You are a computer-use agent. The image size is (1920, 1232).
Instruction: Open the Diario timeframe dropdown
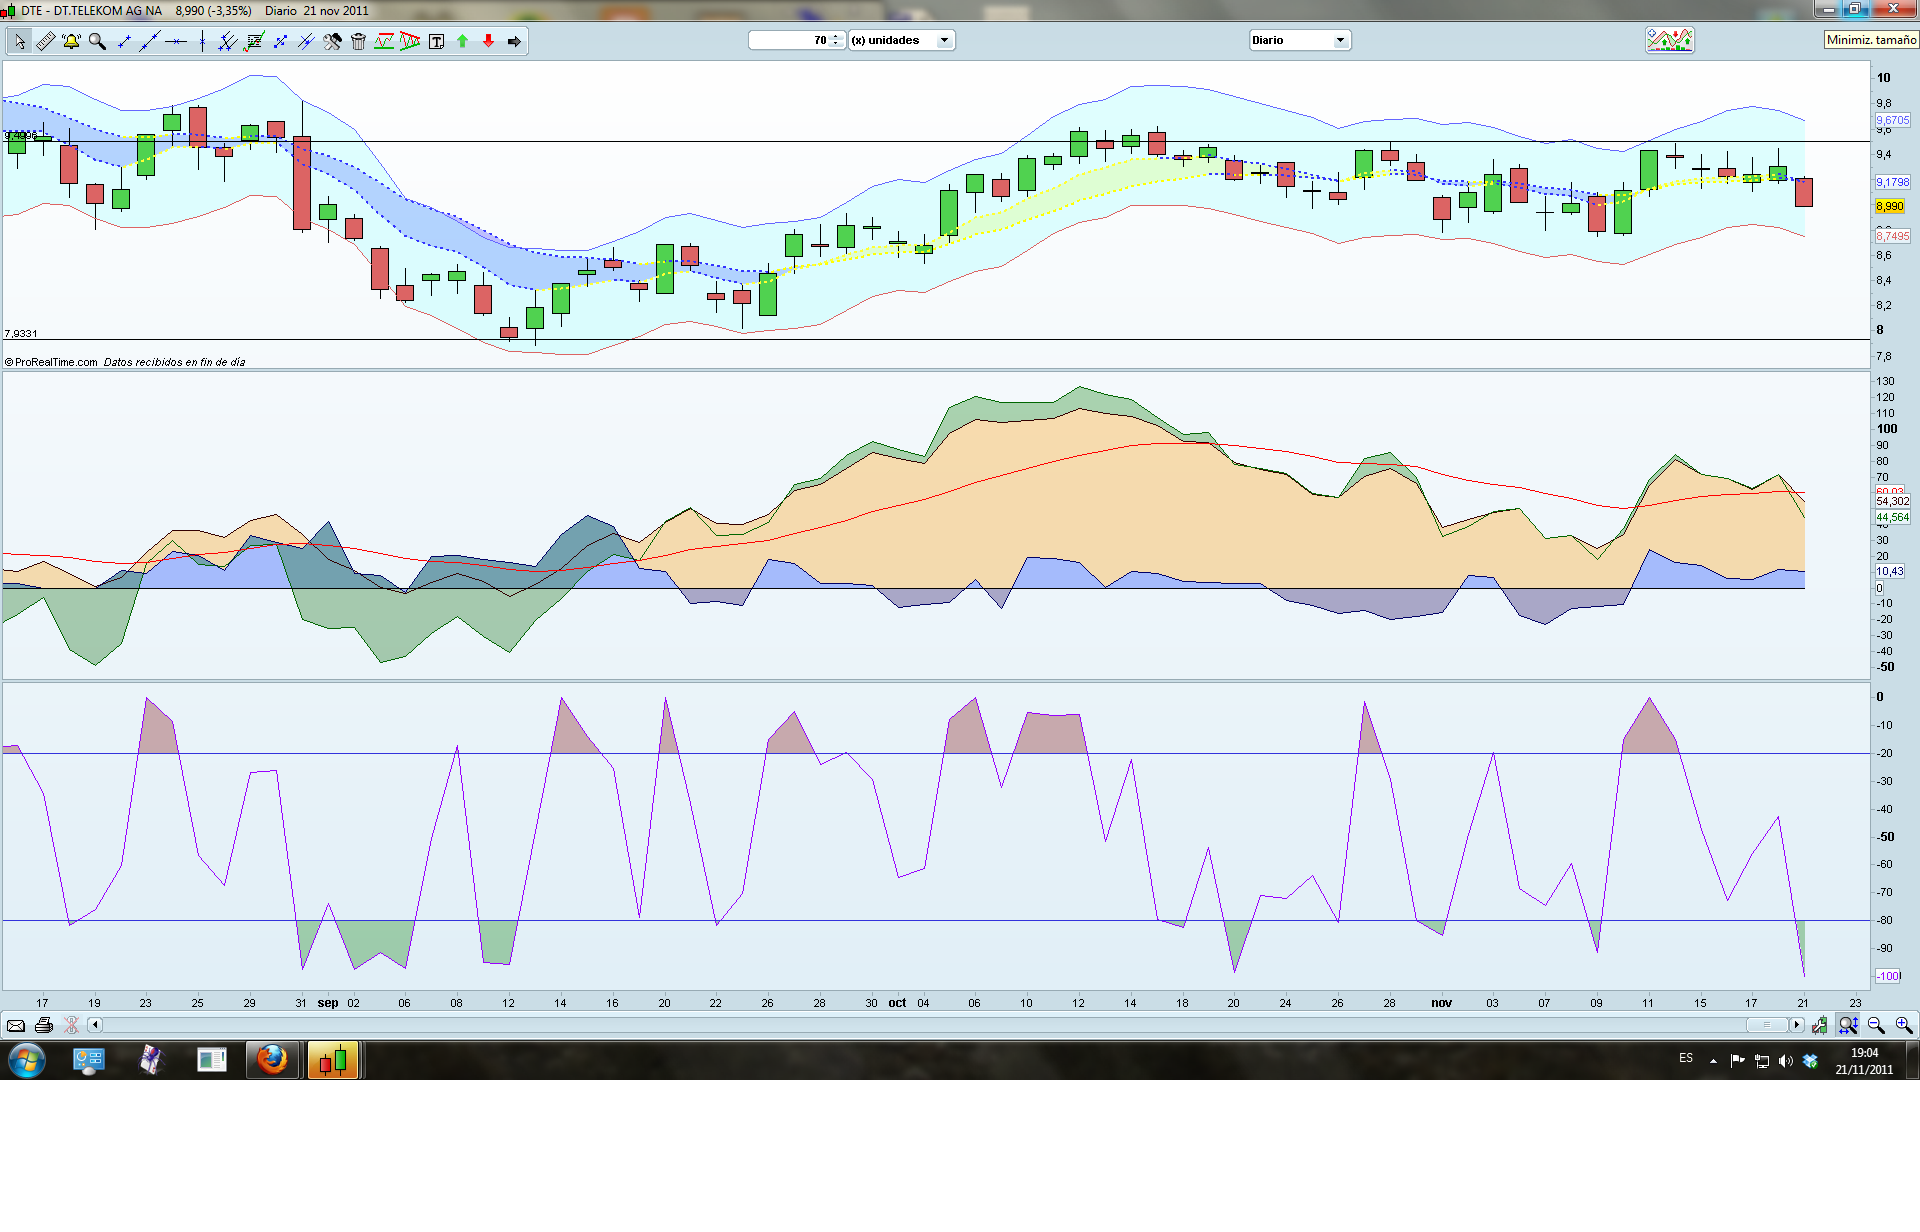[x=1339, y=40]
